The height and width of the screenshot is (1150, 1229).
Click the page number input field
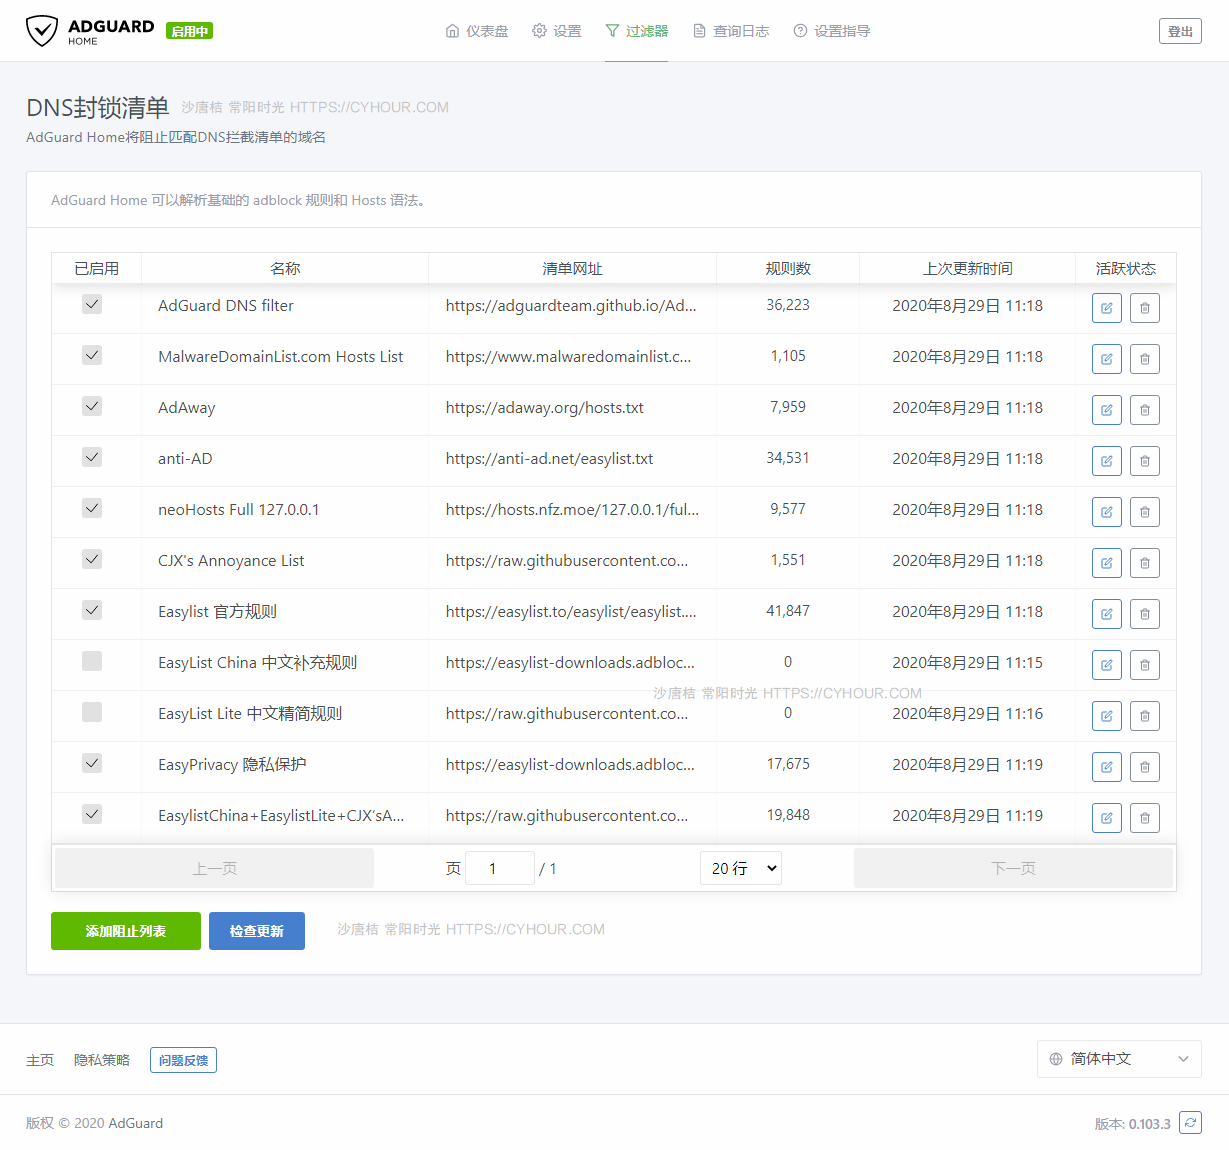pos(500,868)
